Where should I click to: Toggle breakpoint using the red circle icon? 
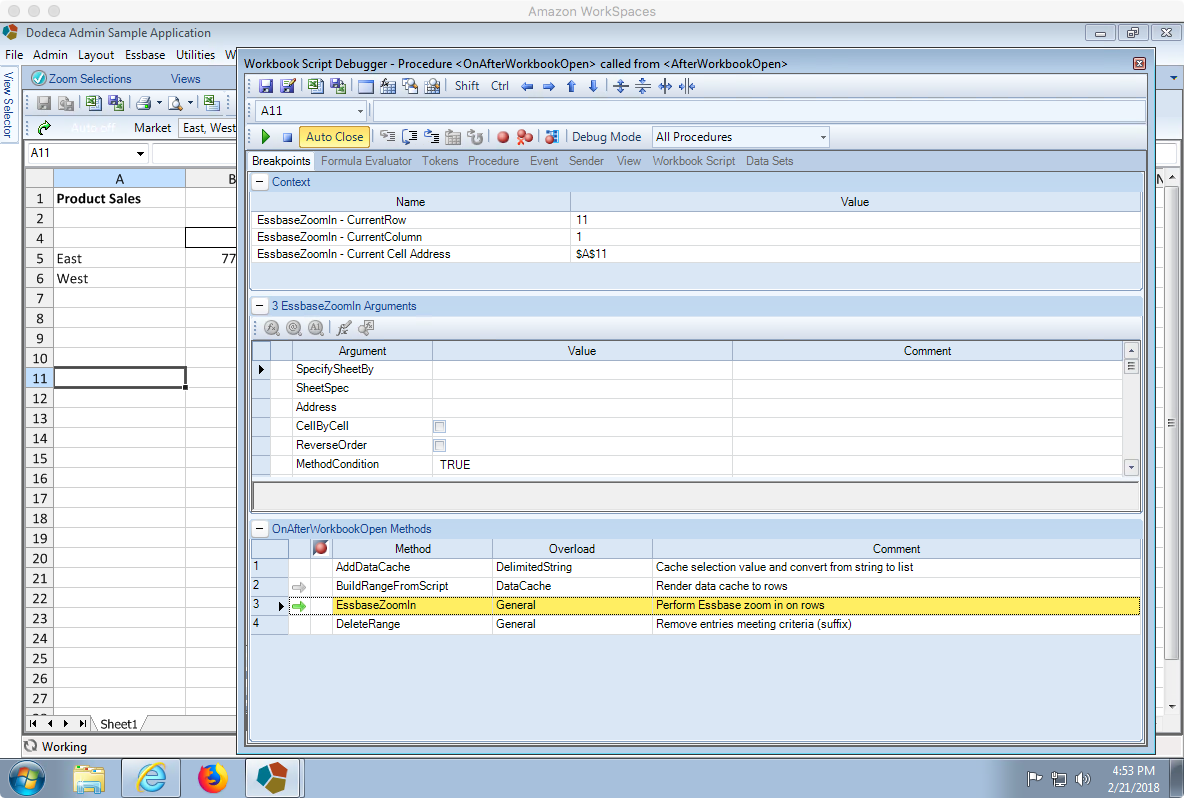(503, 137)
